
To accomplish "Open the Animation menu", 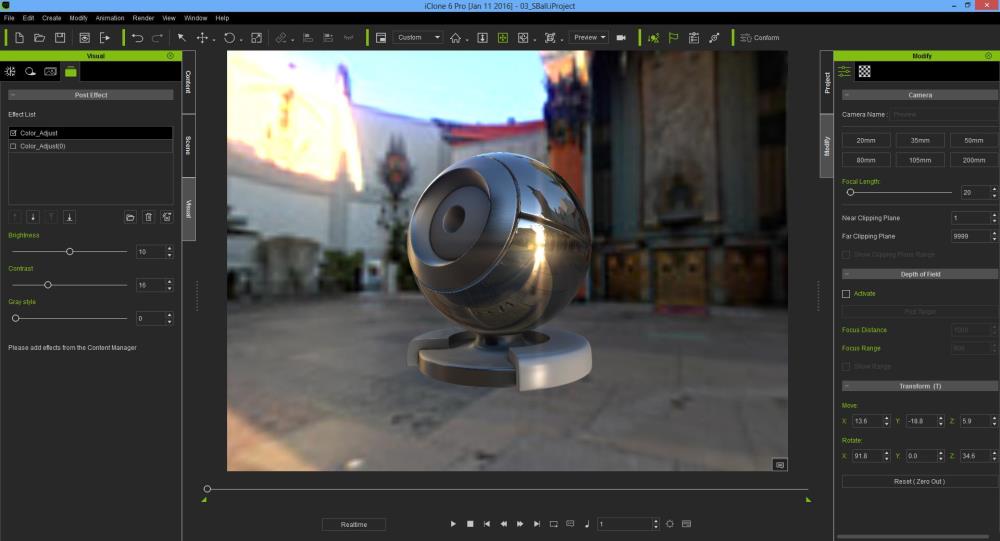I will click(110, 18).
